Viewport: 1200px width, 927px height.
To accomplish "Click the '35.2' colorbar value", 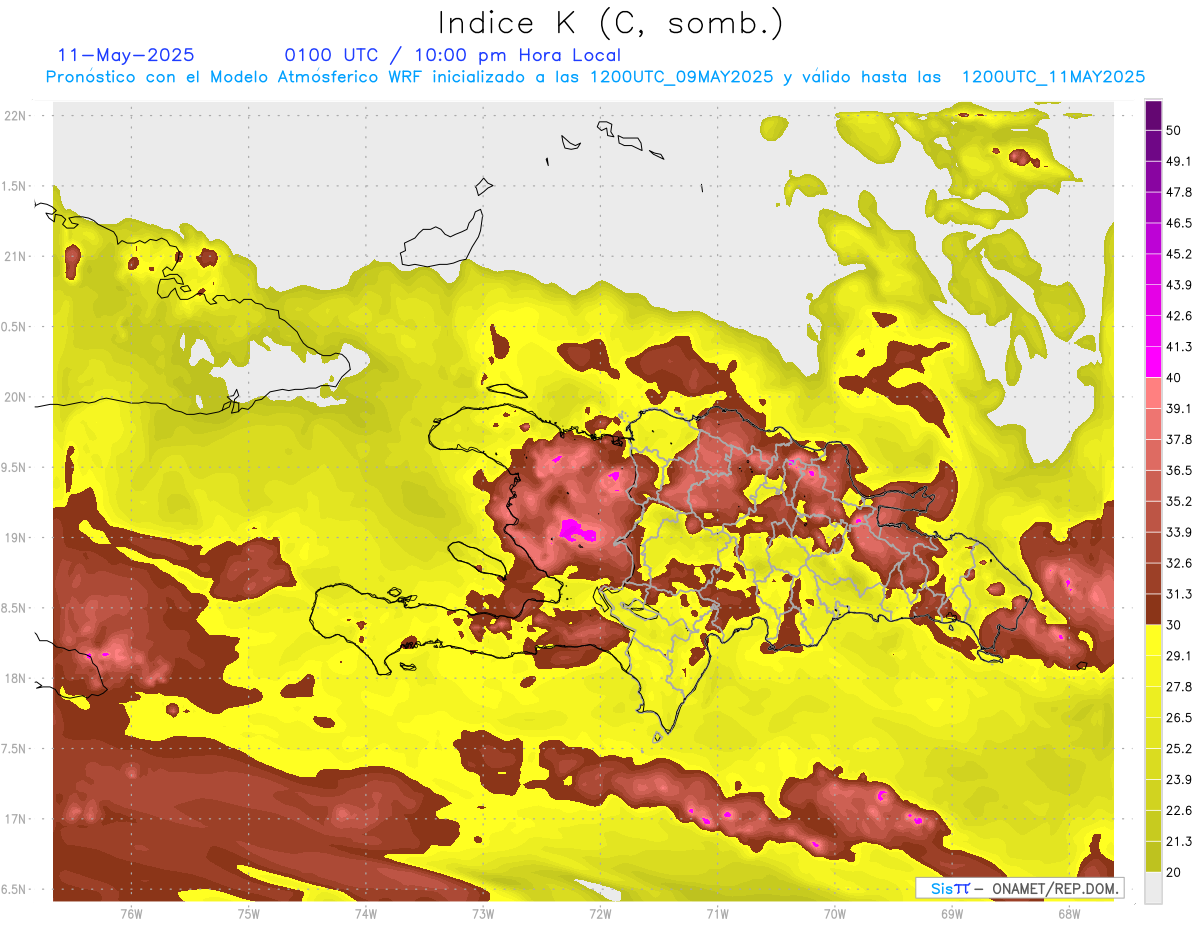I will tap(1178, 501).
